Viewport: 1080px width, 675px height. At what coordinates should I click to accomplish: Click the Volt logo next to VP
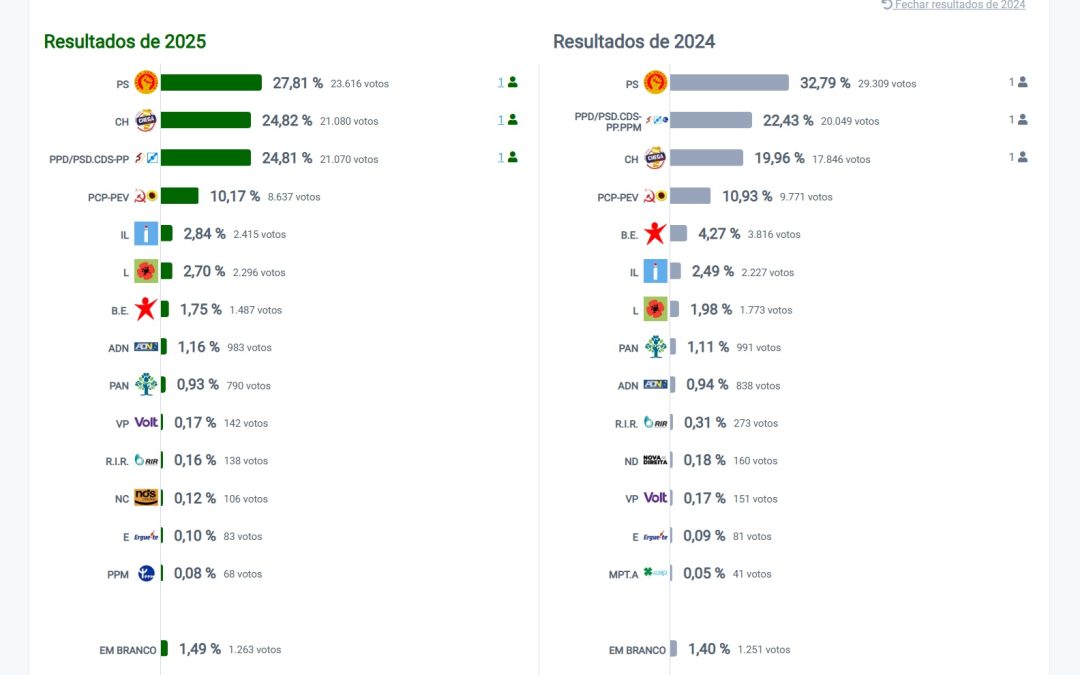point(146,422)
